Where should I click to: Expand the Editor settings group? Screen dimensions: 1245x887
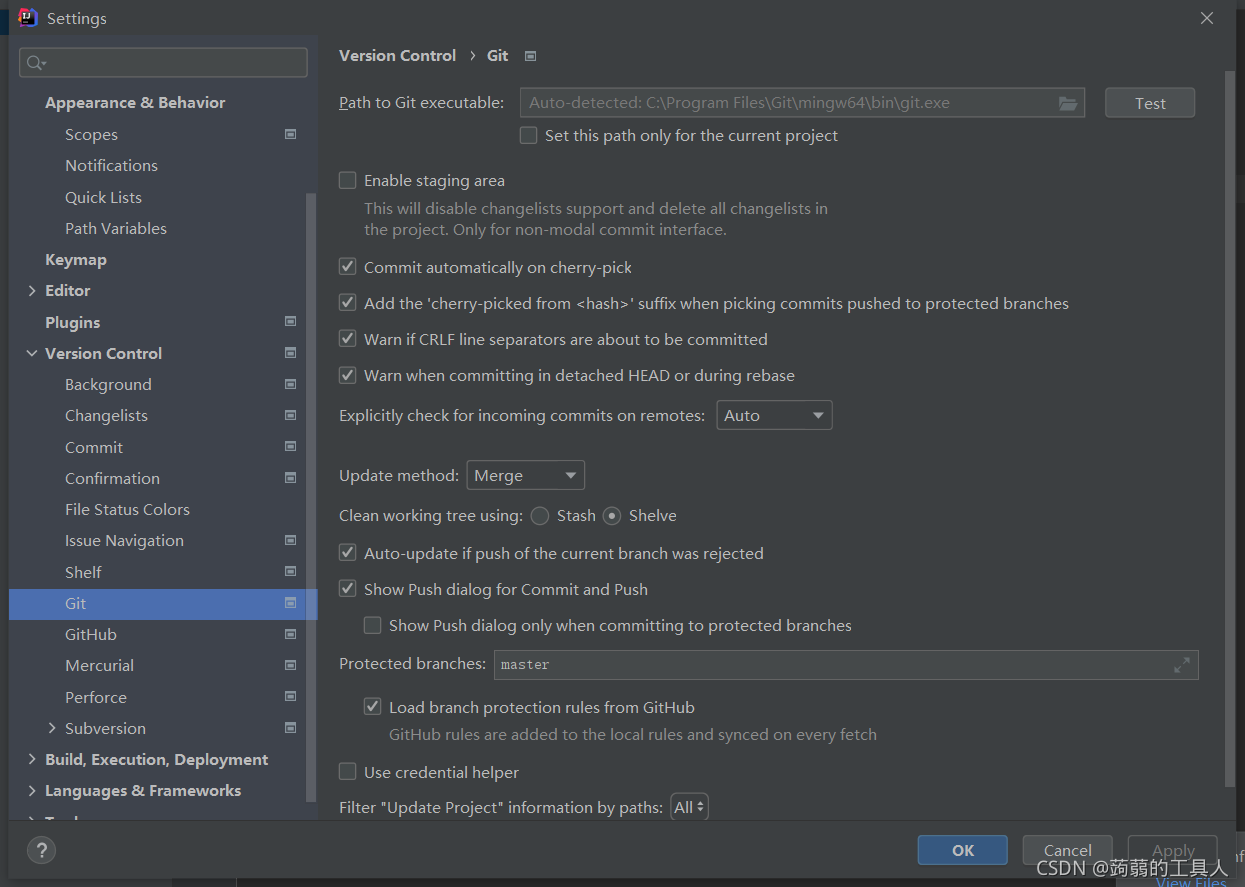[32, 291]
